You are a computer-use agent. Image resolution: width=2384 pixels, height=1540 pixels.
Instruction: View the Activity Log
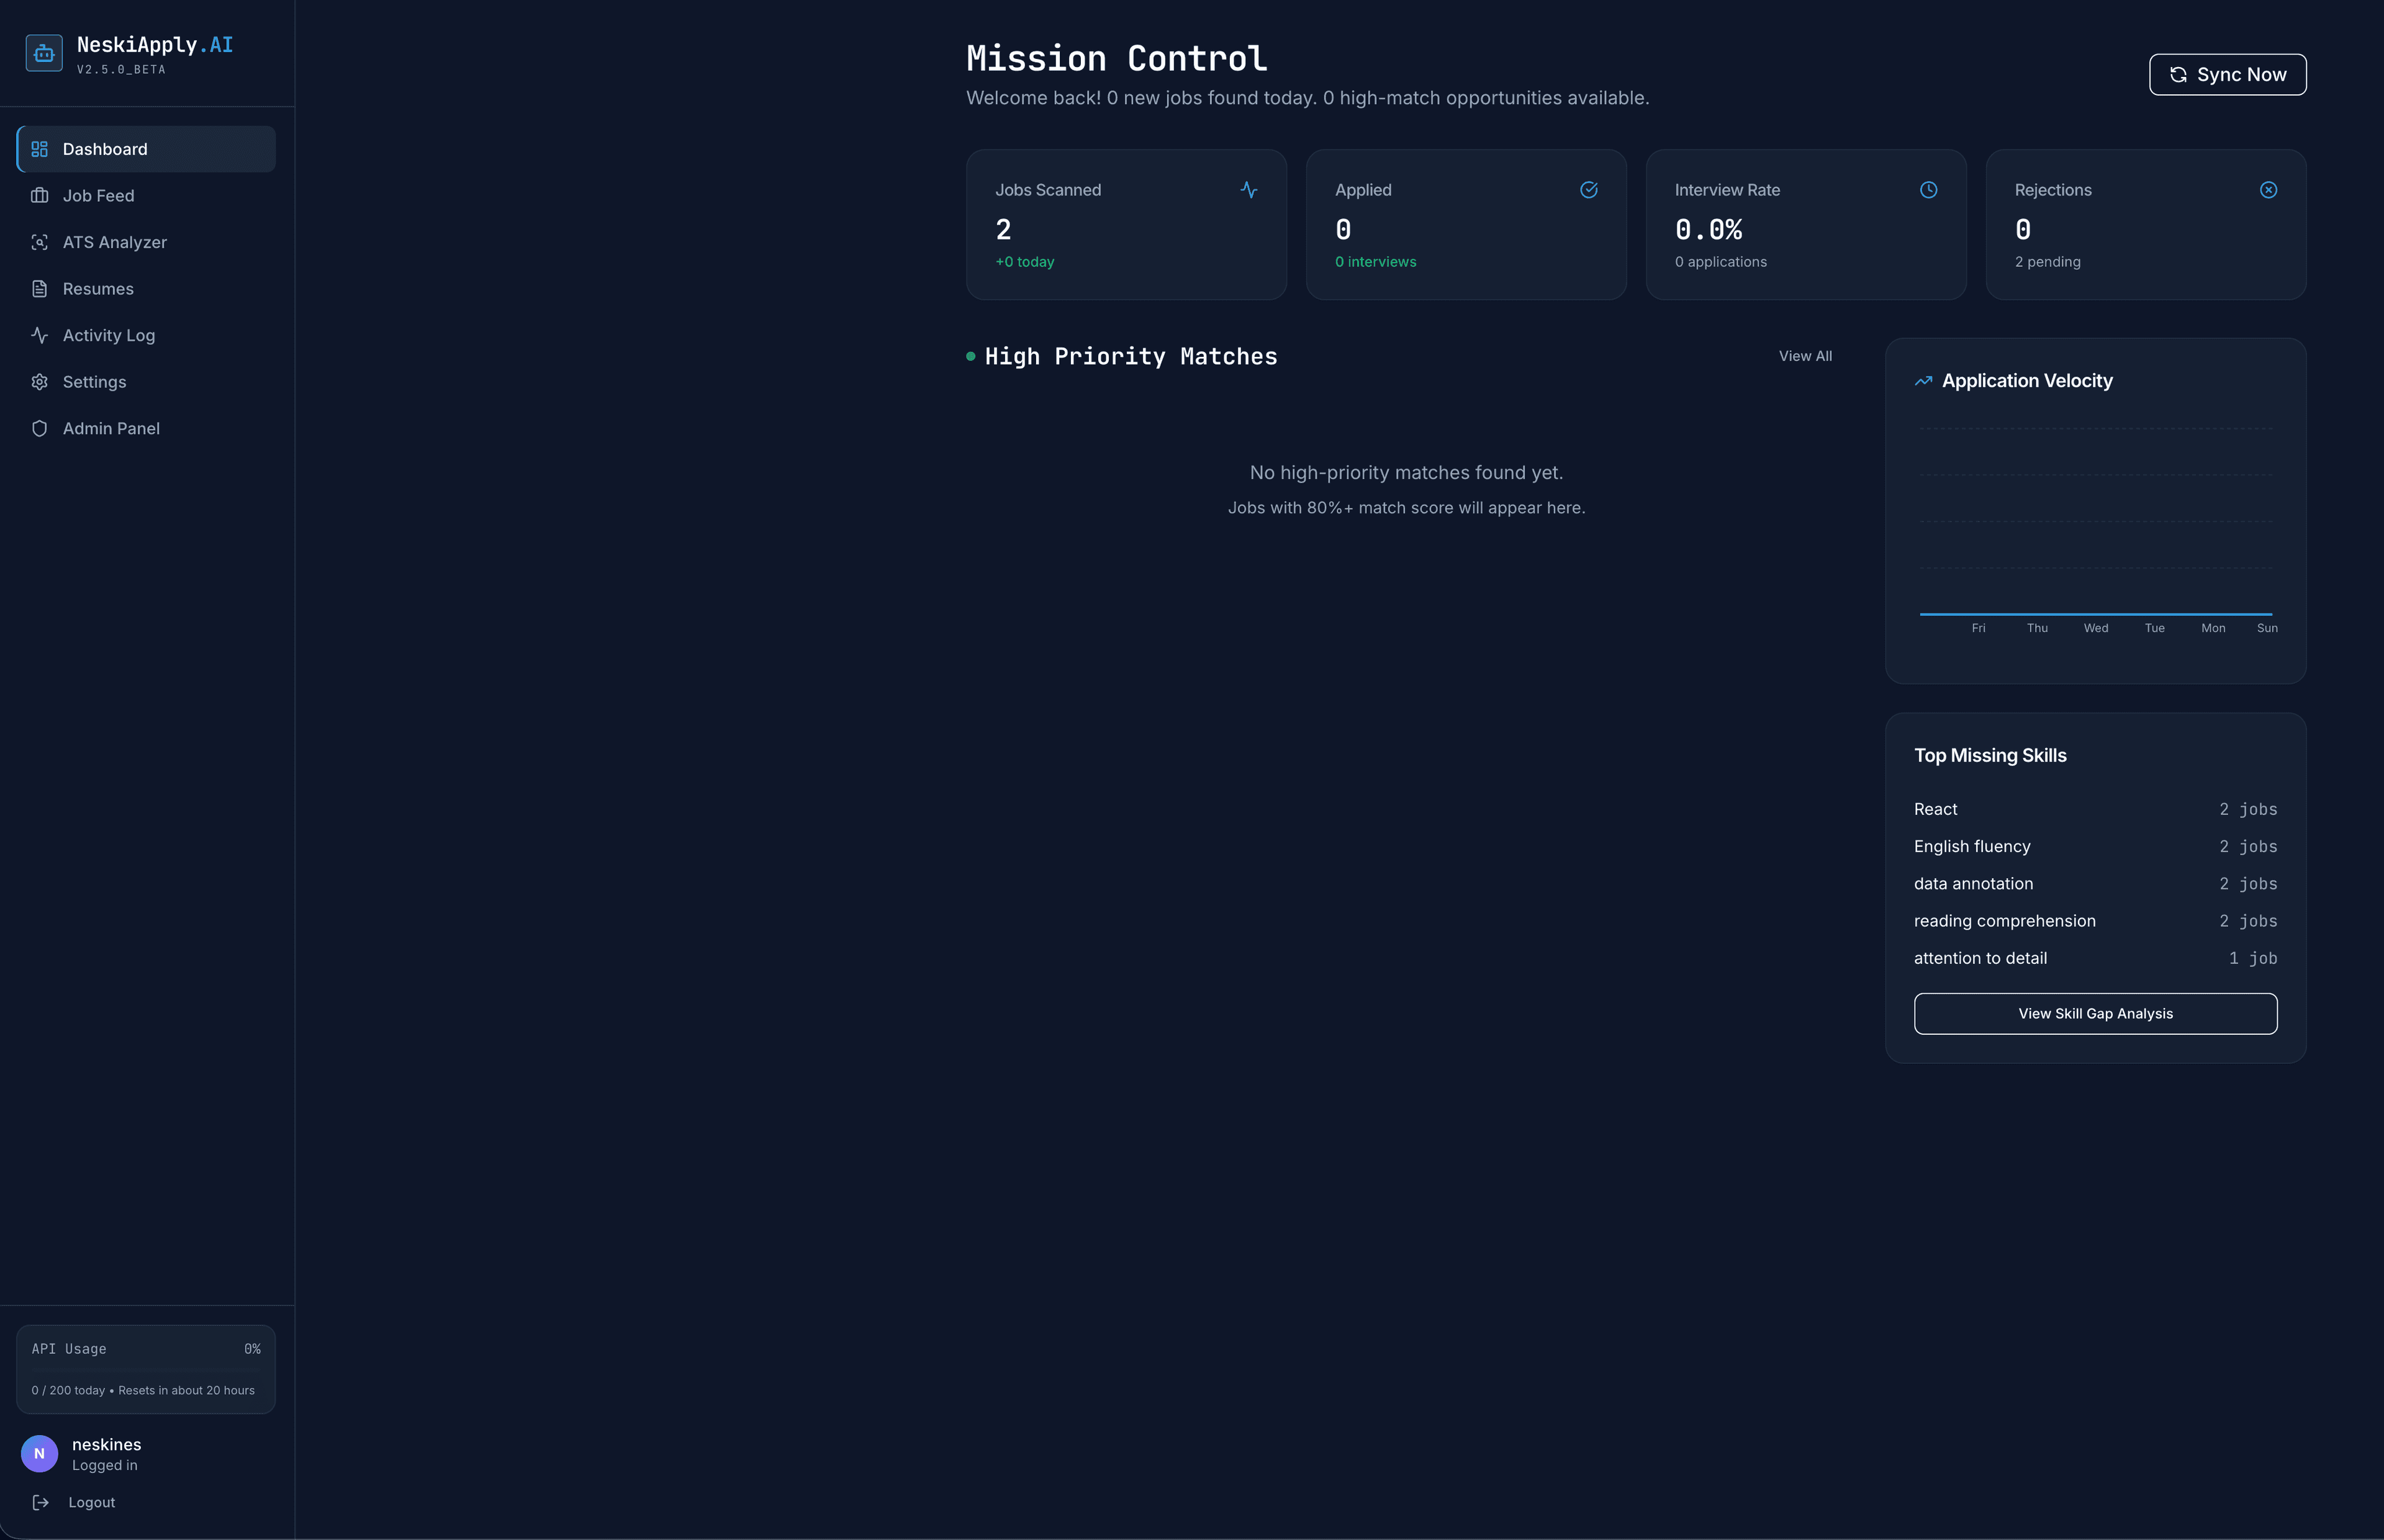pyautogui.click(x=108, y=335)
